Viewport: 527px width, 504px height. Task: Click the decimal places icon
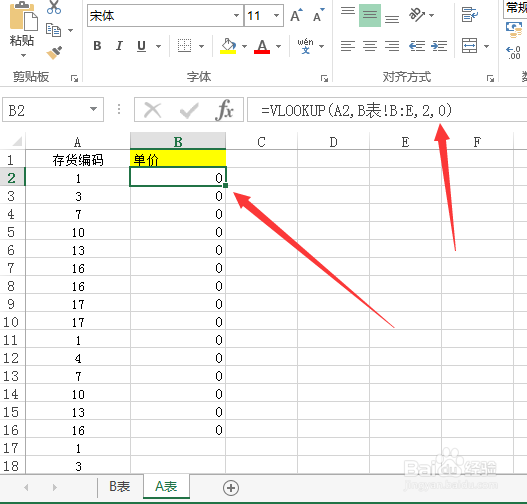click(514, 52)
